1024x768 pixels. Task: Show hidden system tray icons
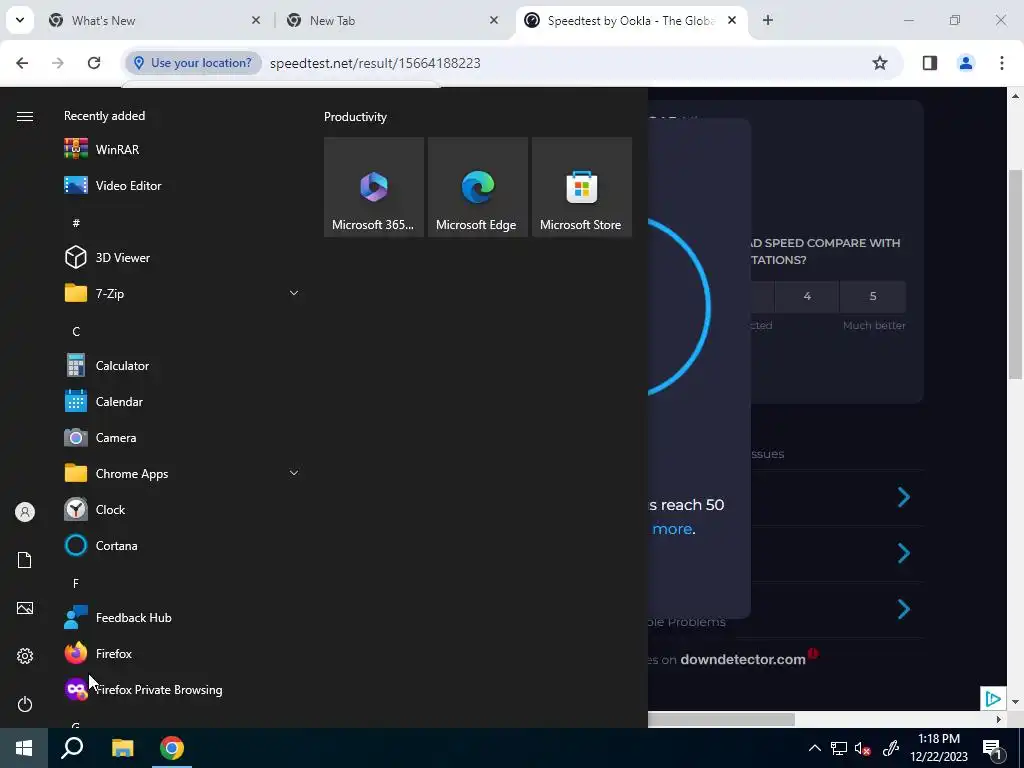point(814,748)
